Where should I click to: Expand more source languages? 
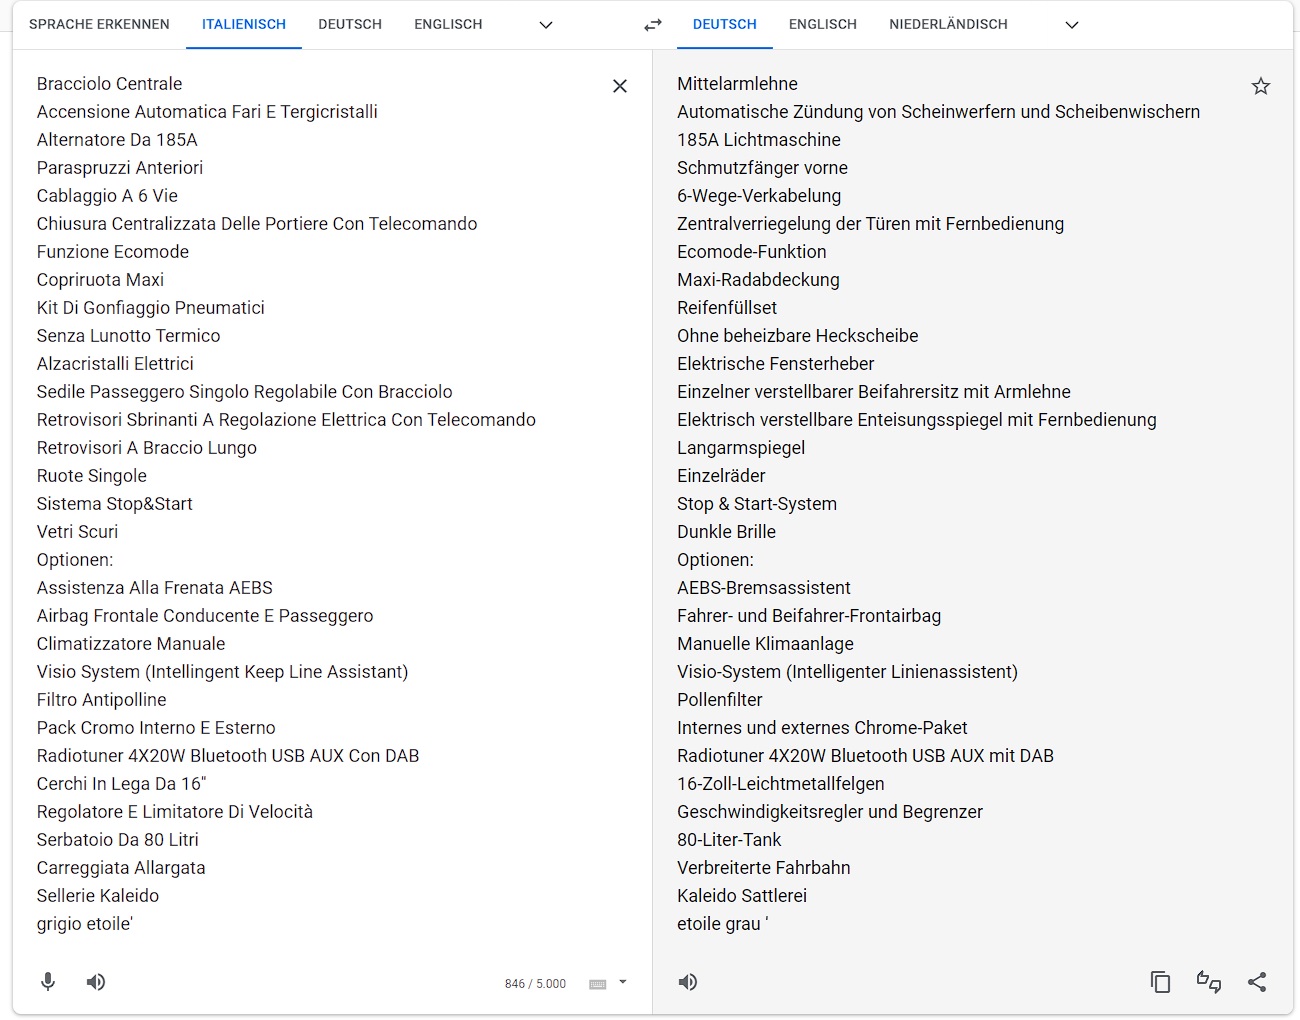(x=546, y=25)
